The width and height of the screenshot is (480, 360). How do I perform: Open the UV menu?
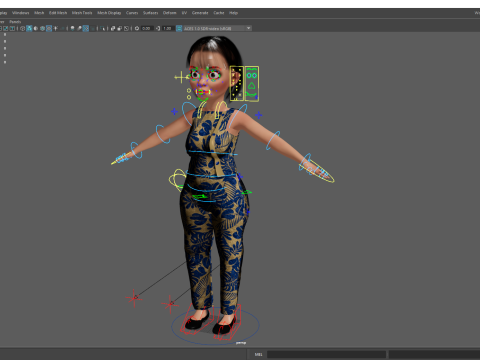[x=184, y=13]
